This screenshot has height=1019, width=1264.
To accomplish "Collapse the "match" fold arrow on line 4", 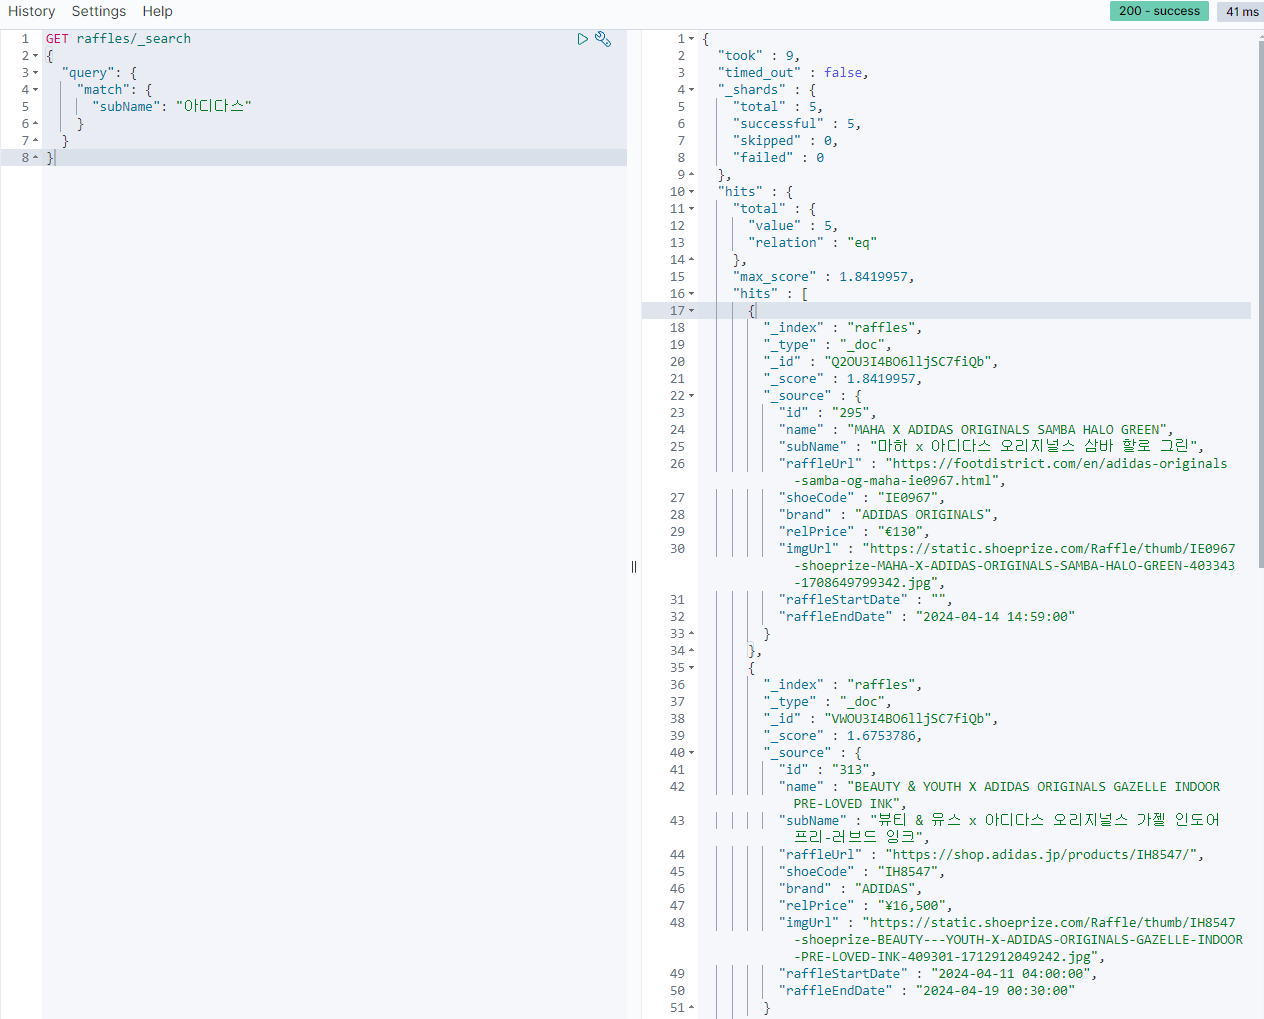I will (36, 90).
